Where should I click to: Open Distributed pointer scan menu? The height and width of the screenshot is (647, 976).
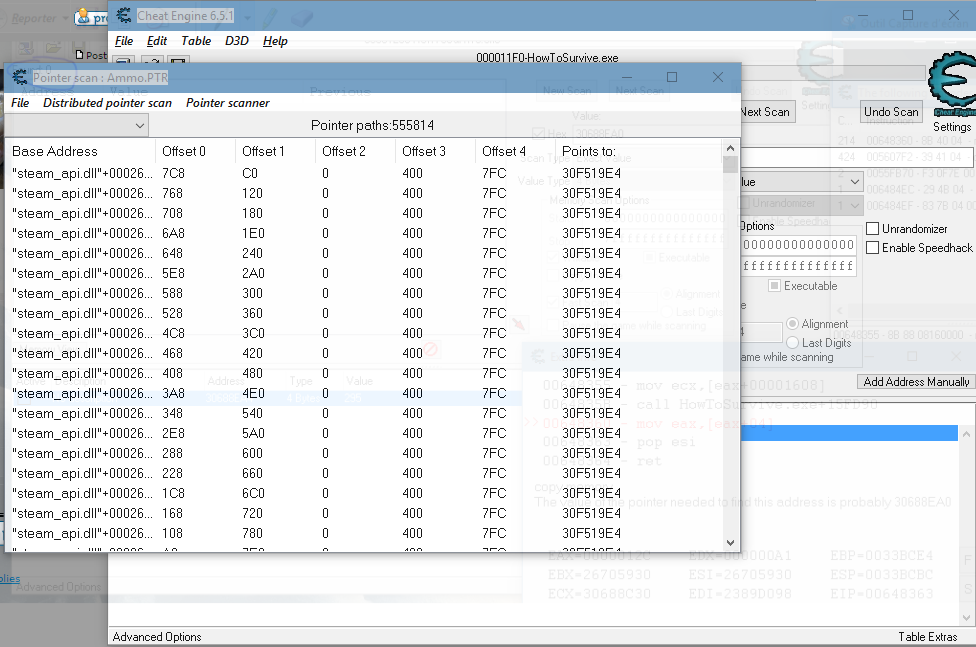pos(107,103)
